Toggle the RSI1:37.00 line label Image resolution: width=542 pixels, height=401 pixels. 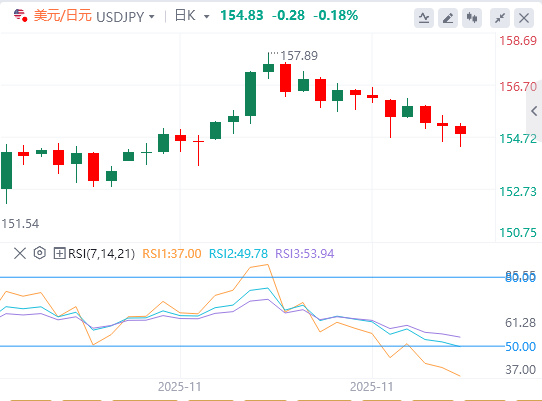(172, 254)
